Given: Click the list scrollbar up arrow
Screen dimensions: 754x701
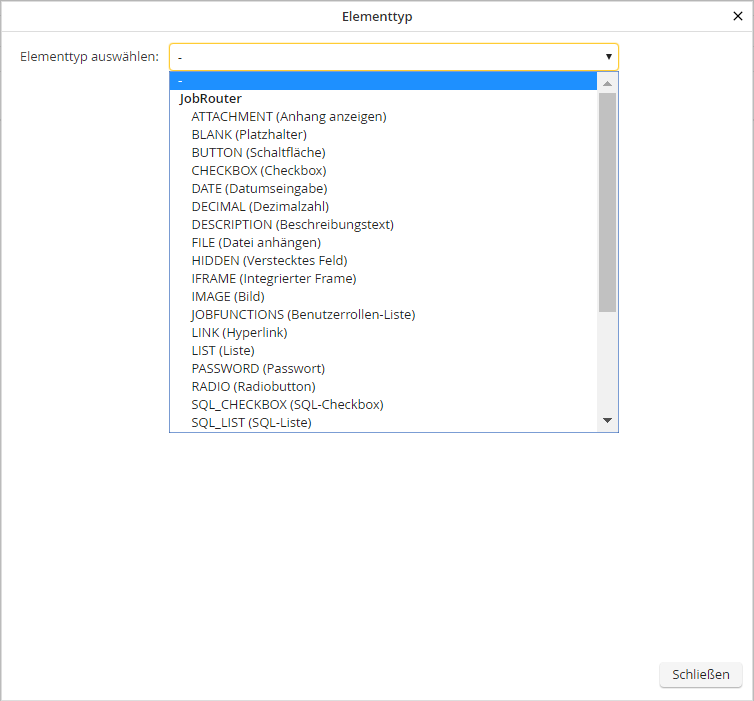Looking at the screenshot, I should (x=607, y=83).
